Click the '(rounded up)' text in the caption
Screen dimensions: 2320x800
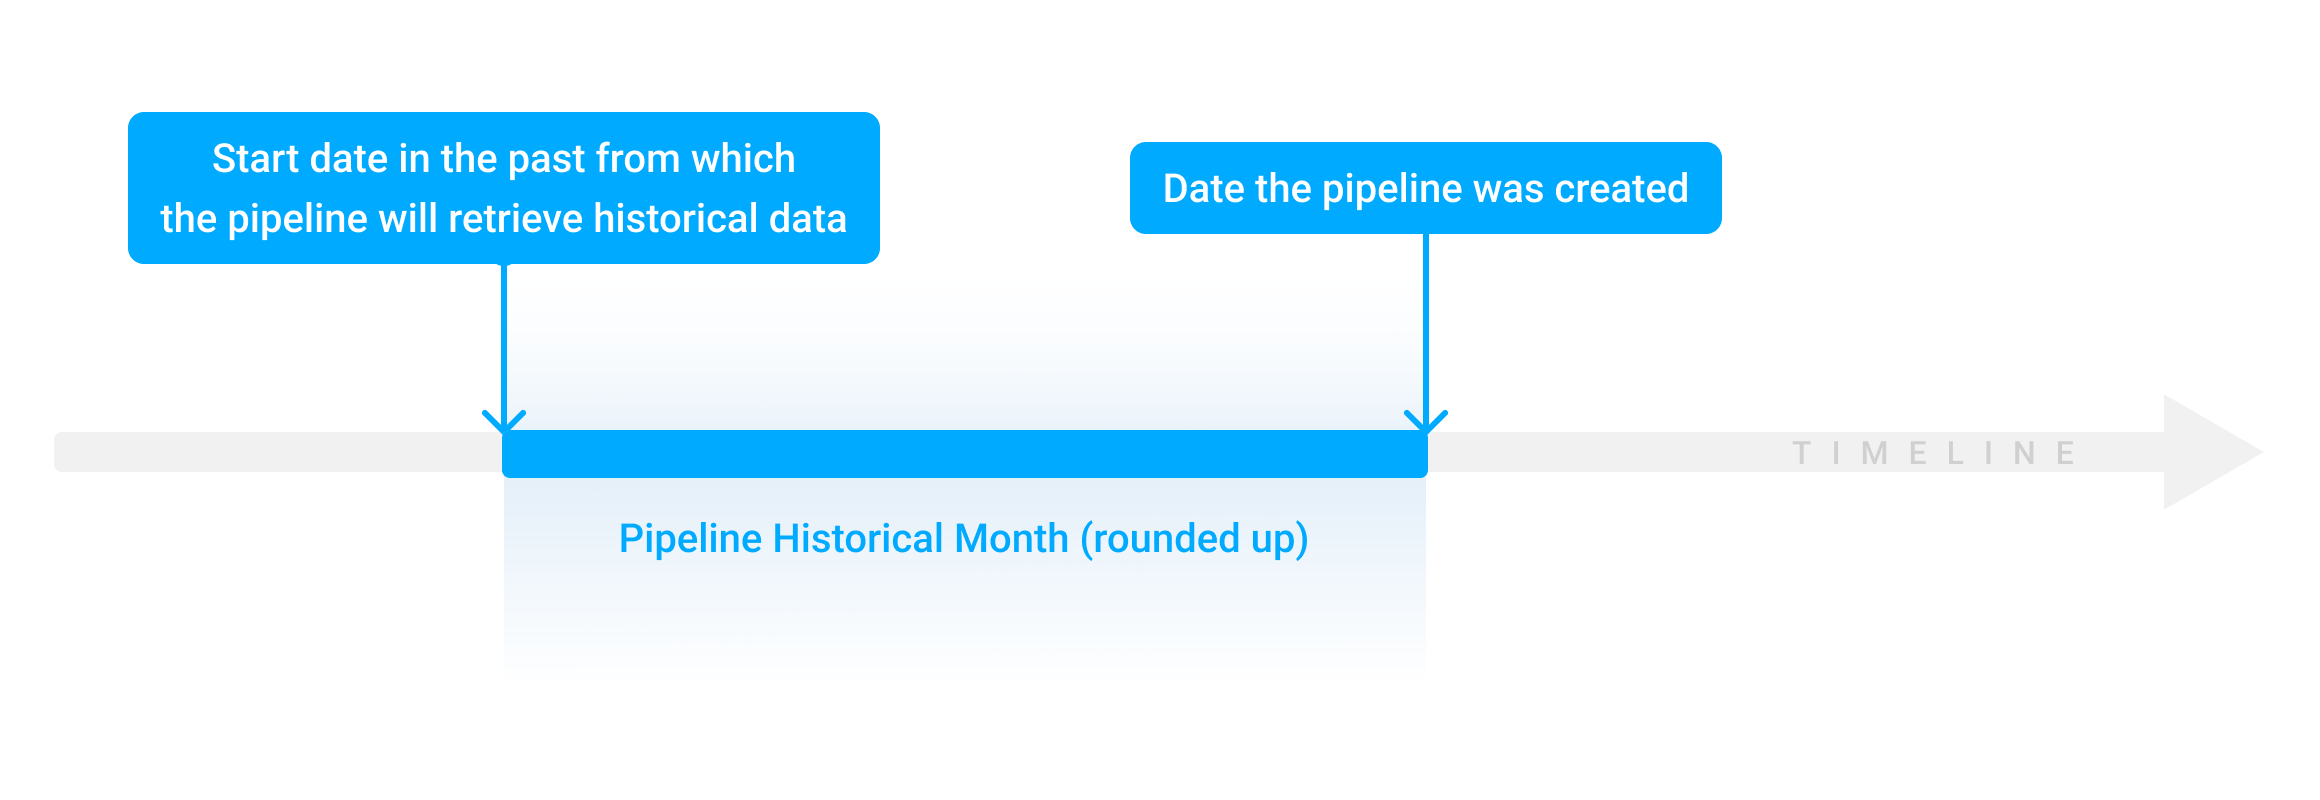point(1194,539)
